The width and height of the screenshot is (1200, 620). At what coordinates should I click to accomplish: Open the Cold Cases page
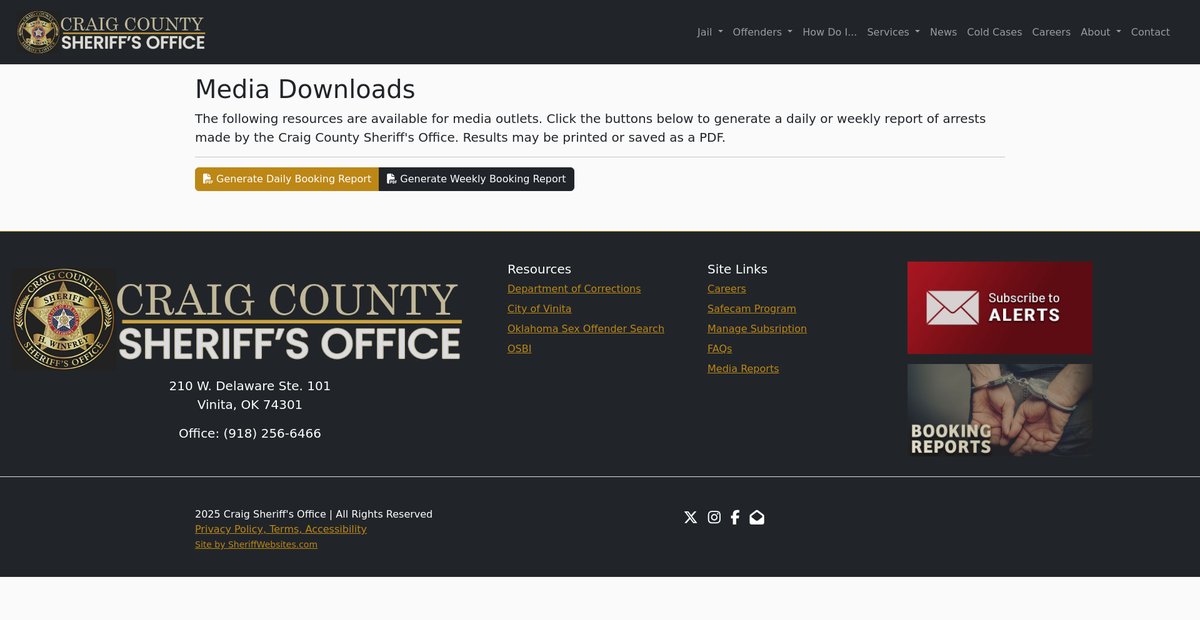(x=994, y=32)
